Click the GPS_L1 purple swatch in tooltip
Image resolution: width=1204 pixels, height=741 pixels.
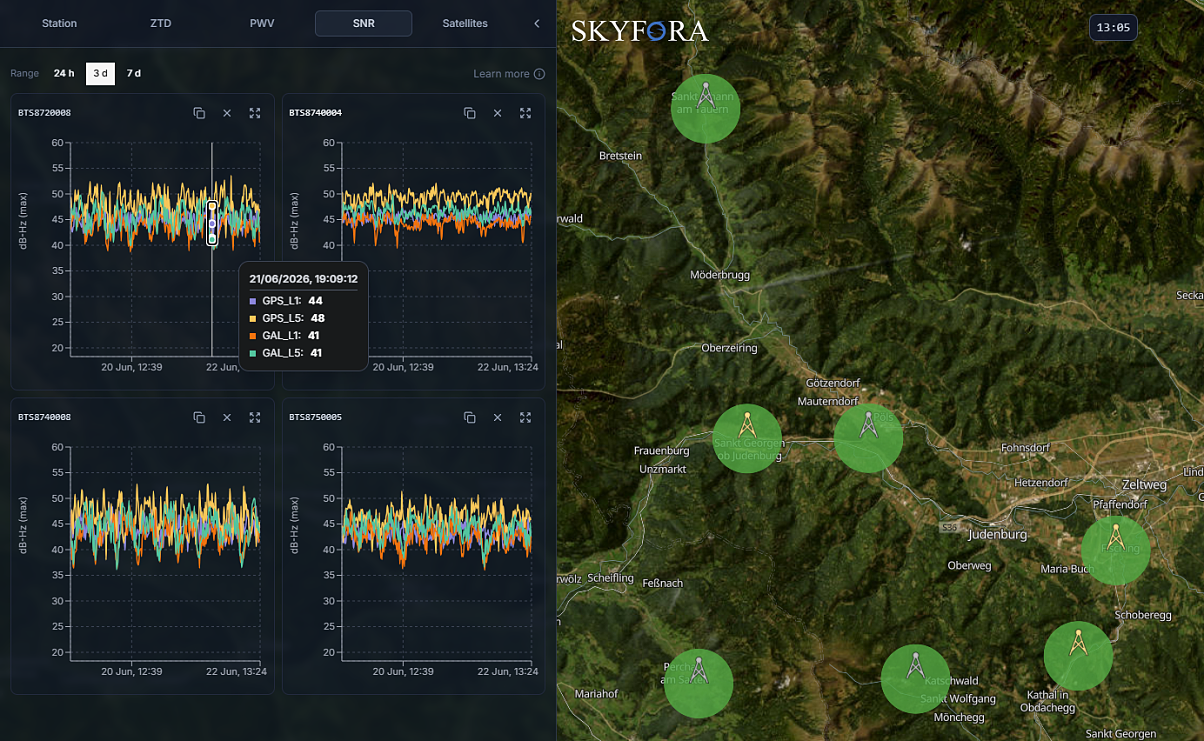coord(253,301)
